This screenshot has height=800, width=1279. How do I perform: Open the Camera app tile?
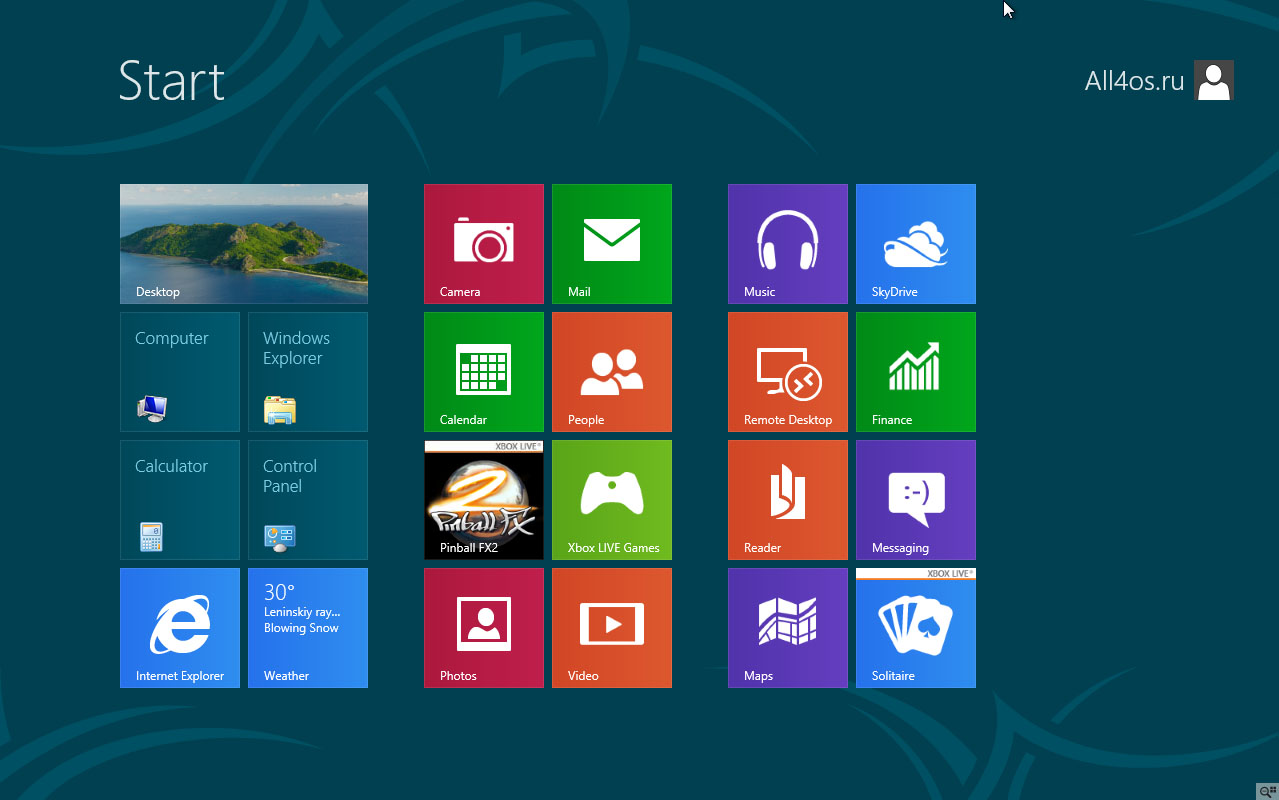(x=484, y=244)
